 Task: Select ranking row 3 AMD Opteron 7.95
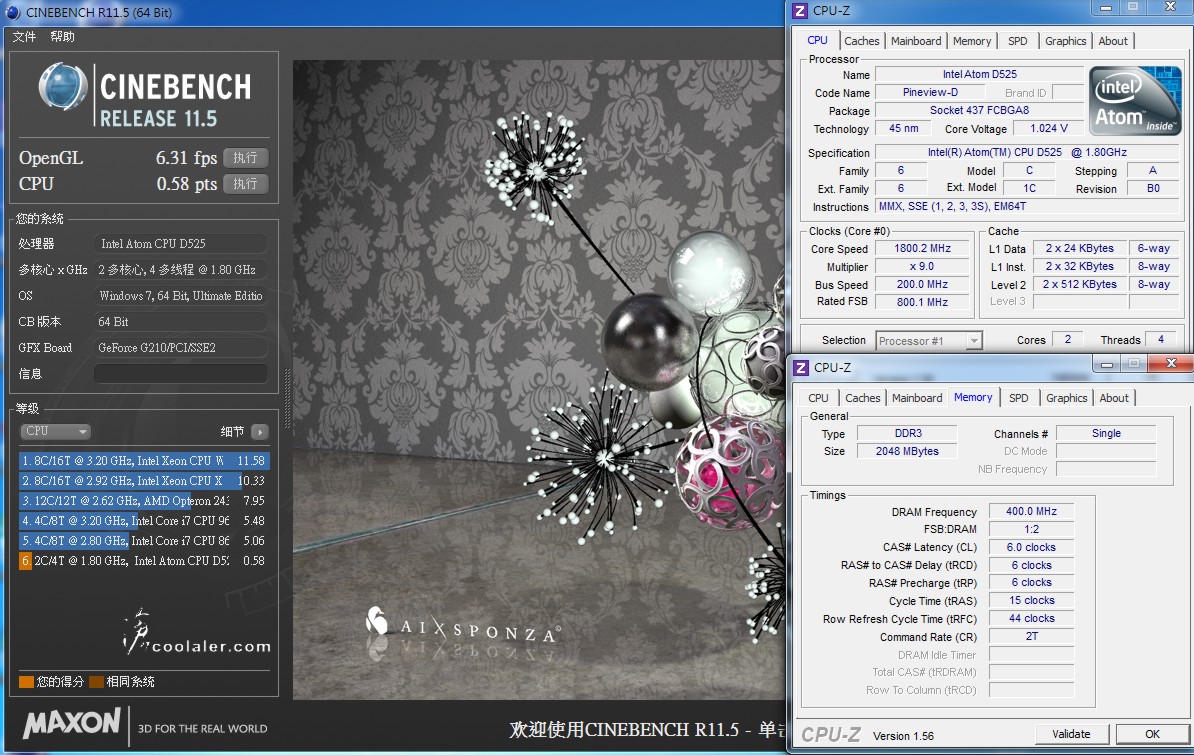[144, 501]
